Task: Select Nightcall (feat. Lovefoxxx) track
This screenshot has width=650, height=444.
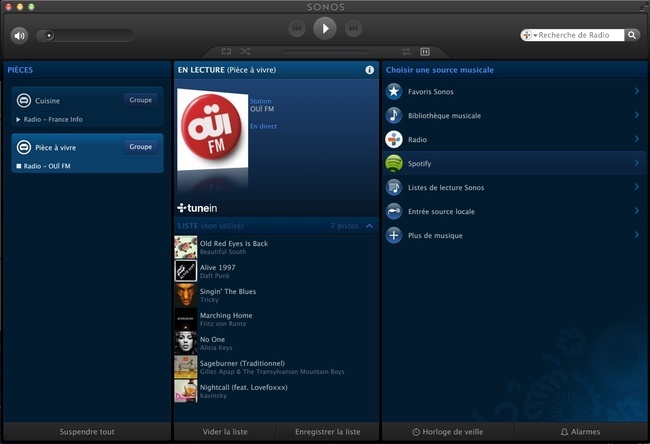Action: pos(276,391)
